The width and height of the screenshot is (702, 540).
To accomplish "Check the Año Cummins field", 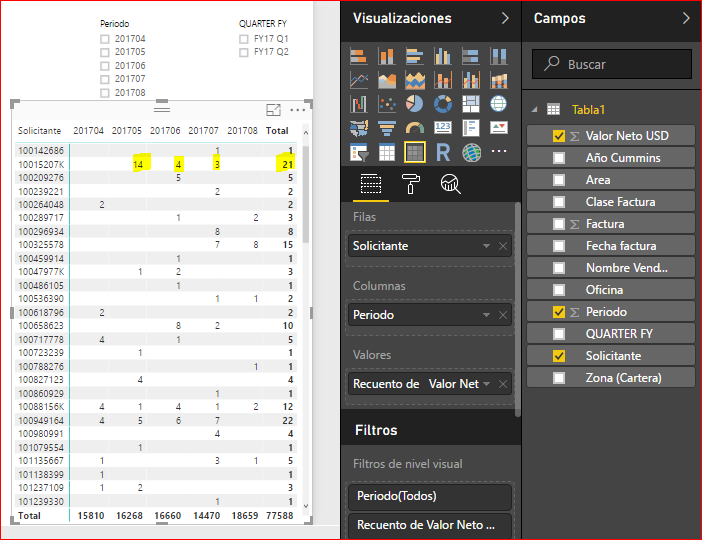I will click(559, 158).
